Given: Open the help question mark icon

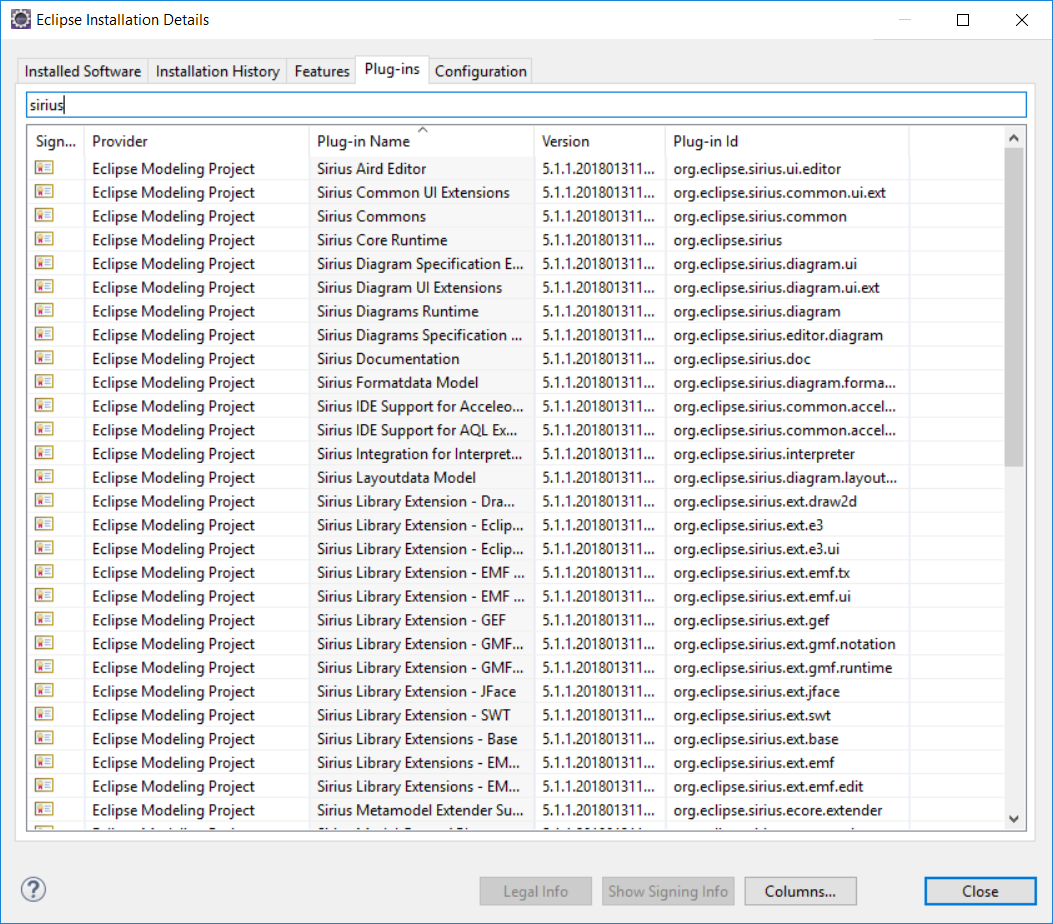Looking at the screenshot, I should 34,890.
